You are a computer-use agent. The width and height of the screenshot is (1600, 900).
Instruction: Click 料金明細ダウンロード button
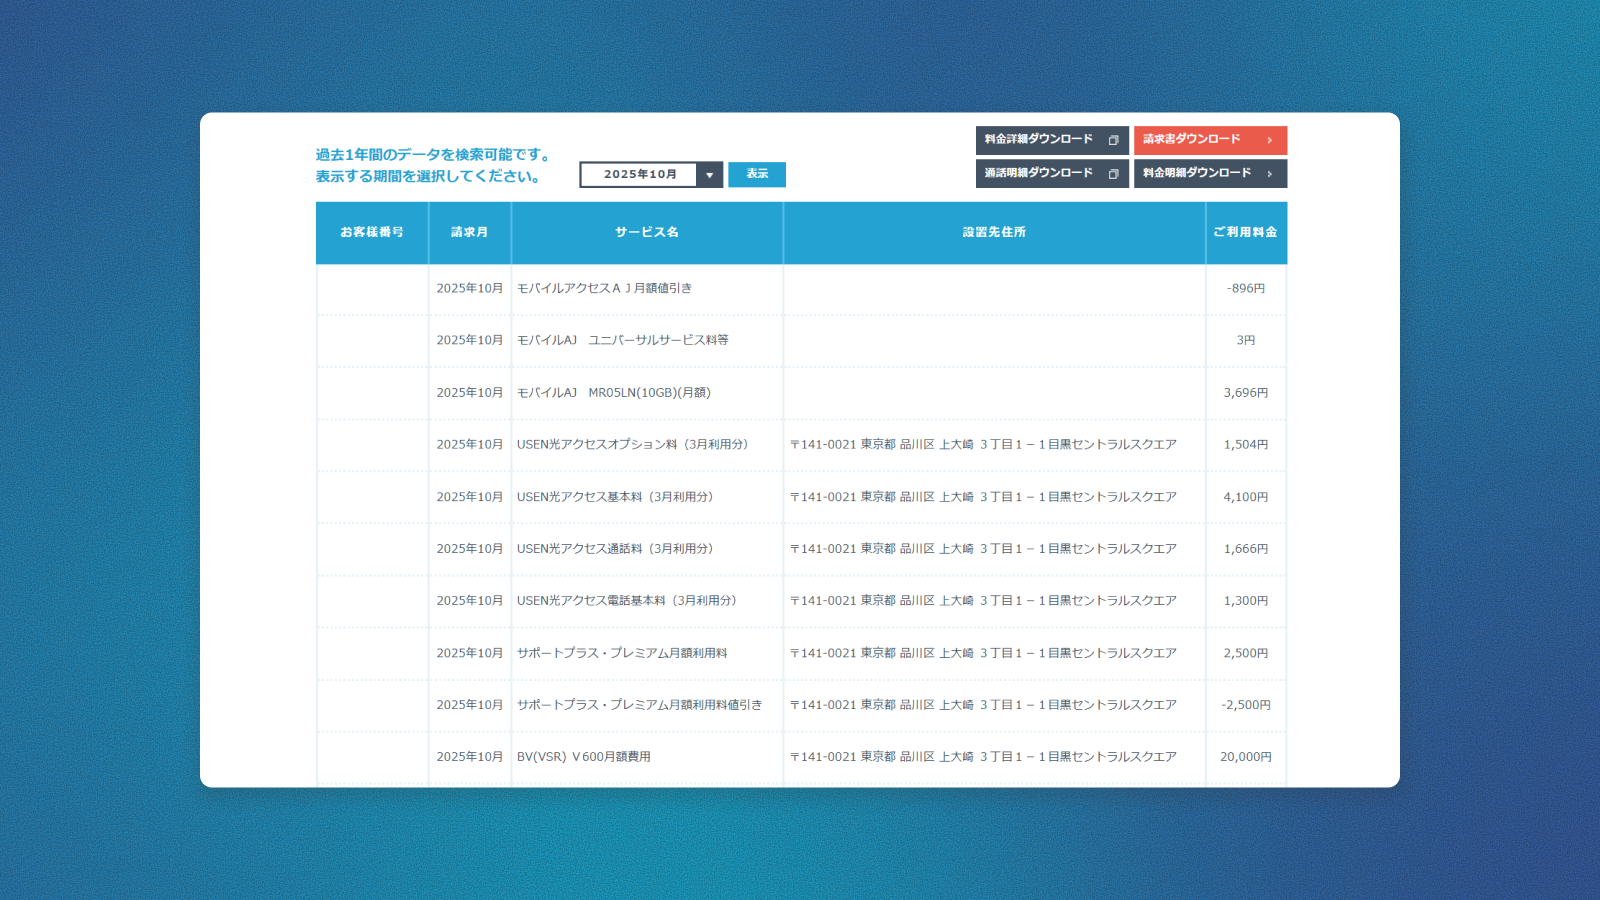(x=1210, y=174)
